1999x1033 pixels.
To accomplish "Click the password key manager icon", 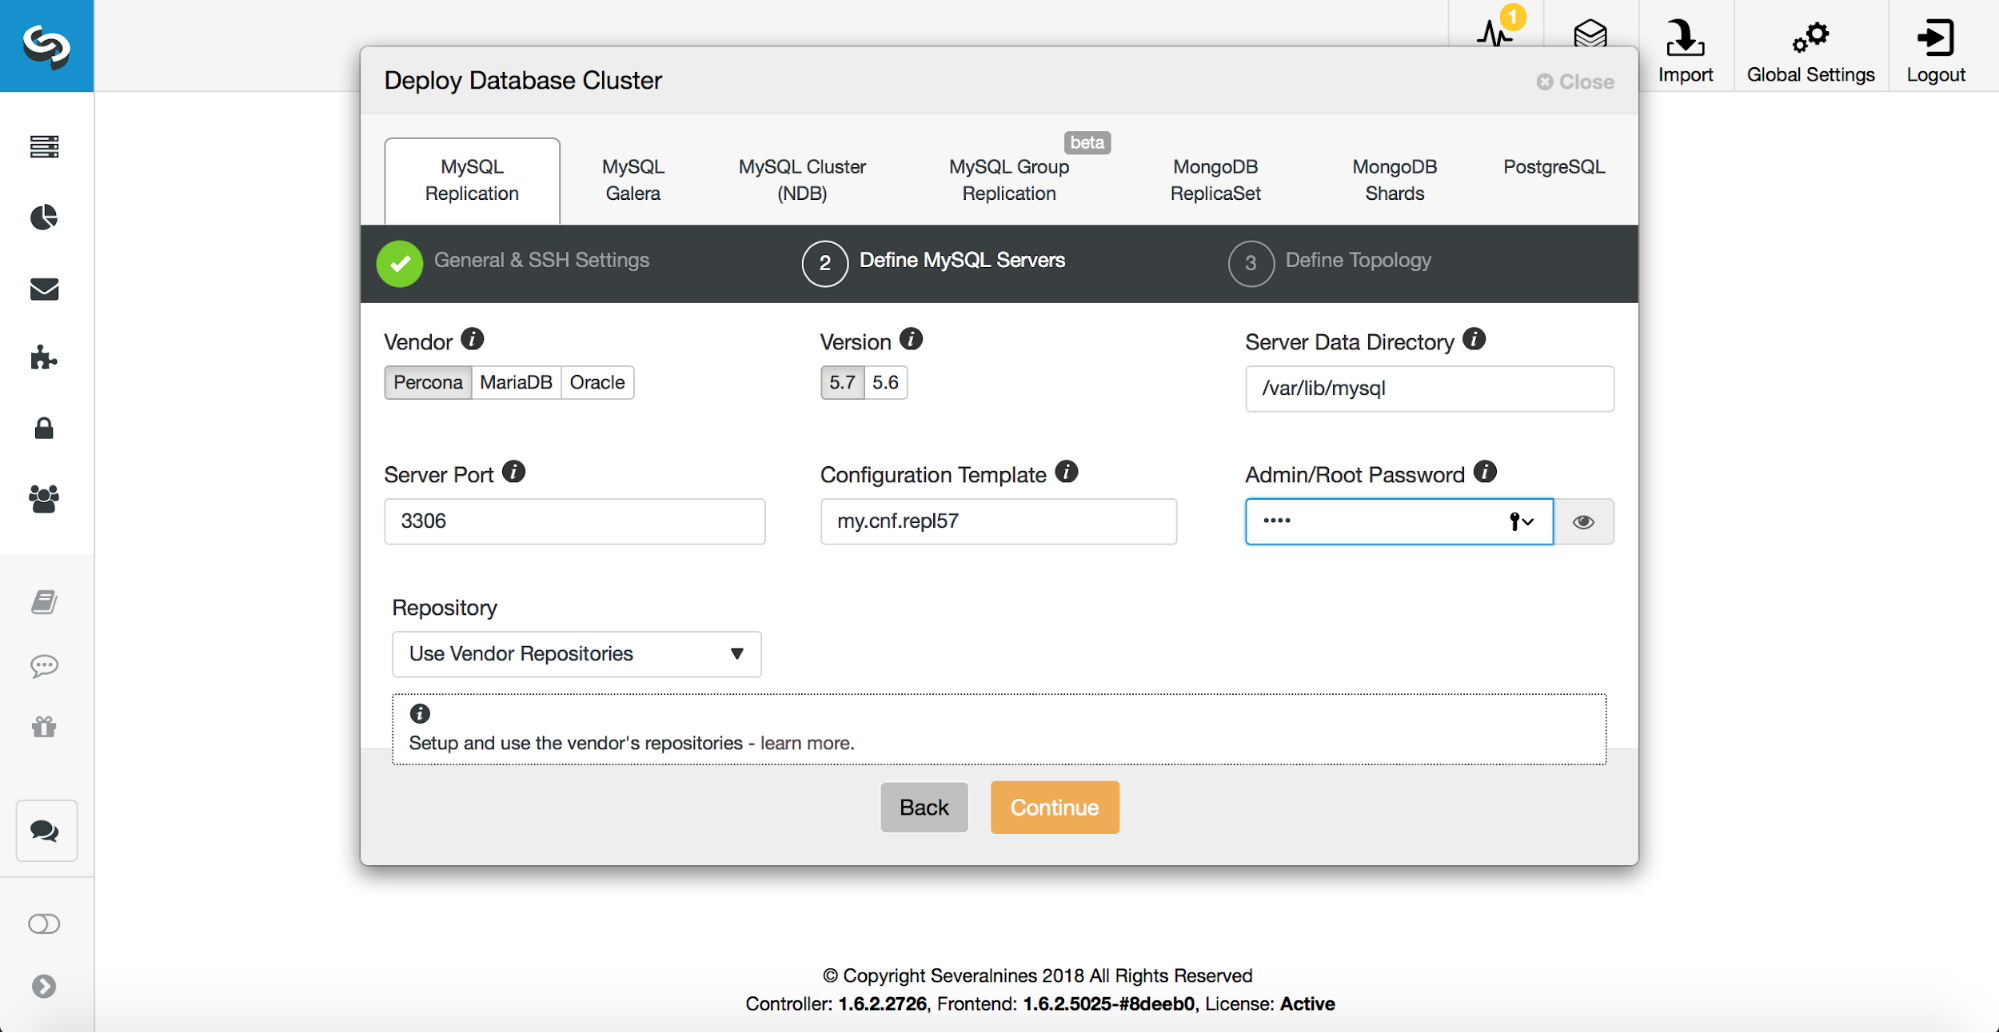I will (1521, 521).
